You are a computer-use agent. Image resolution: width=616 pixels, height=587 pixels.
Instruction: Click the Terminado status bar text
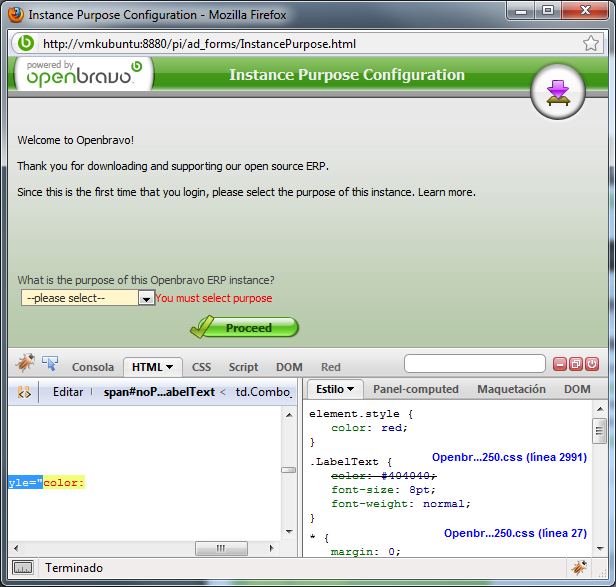74,568
